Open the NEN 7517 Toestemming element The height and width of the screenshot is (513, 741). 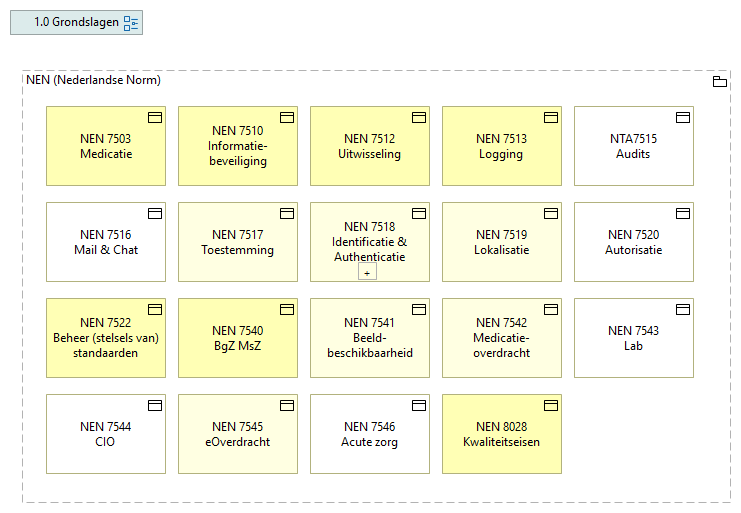click(238, 243)
